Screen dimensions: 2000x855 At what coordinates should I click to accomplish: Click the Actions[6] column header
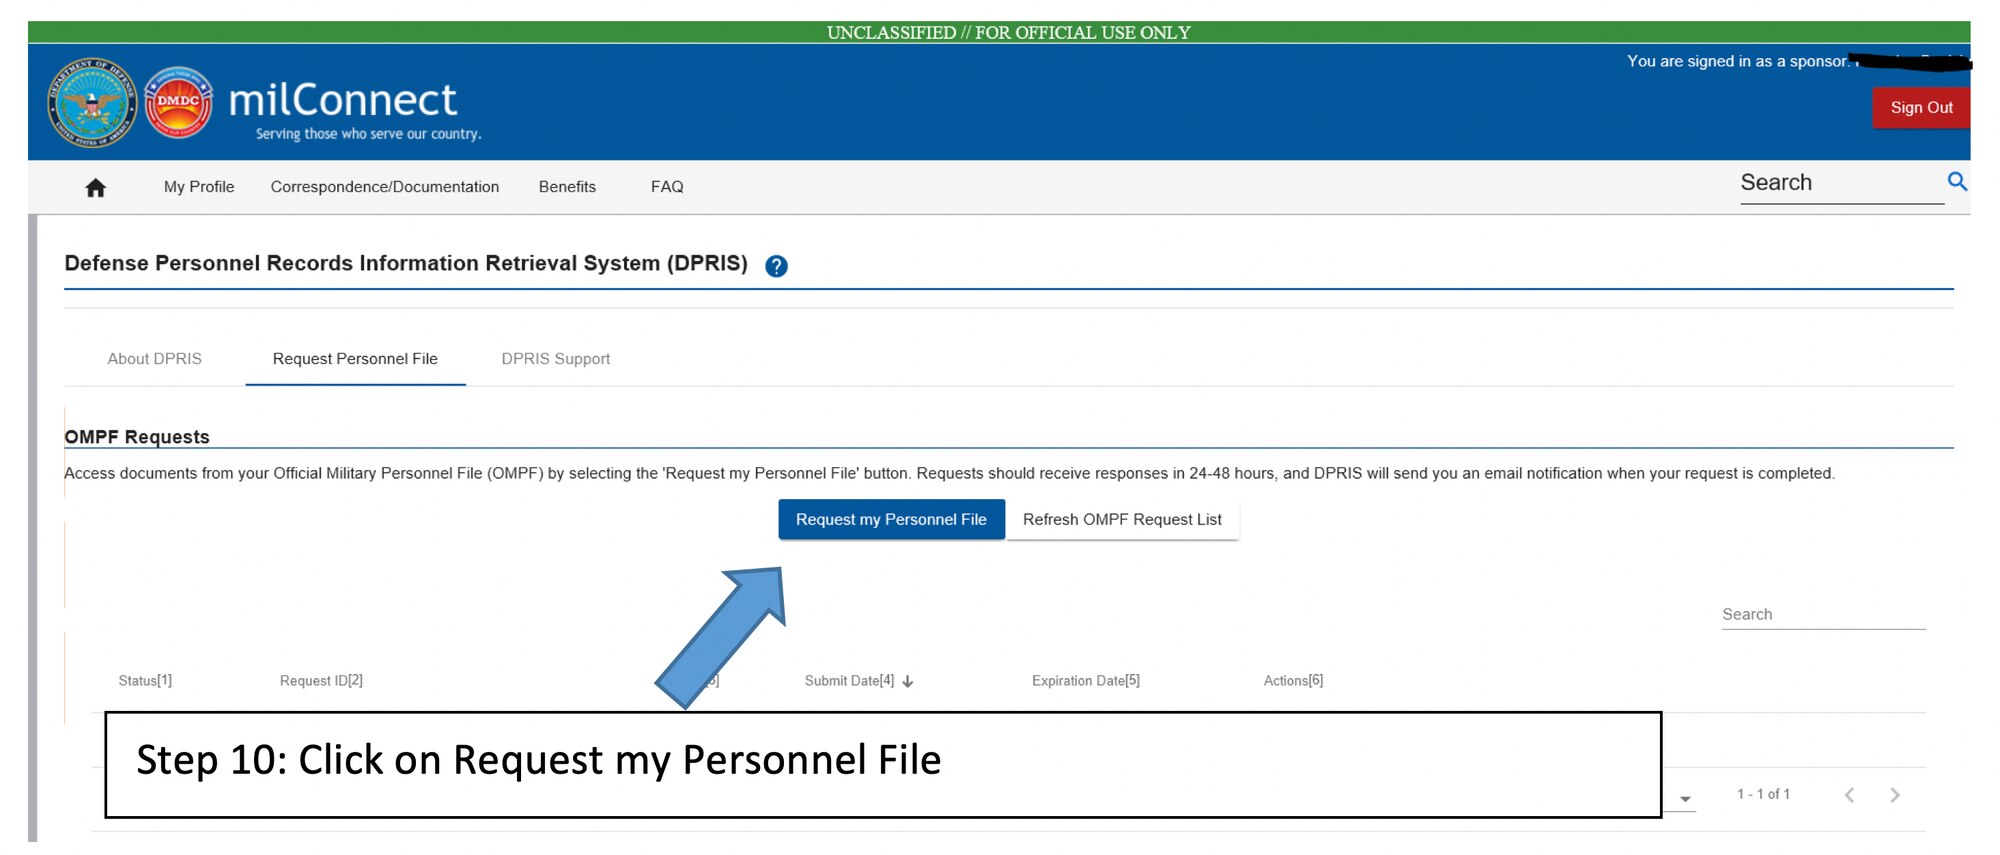[x=1293, y=681]
